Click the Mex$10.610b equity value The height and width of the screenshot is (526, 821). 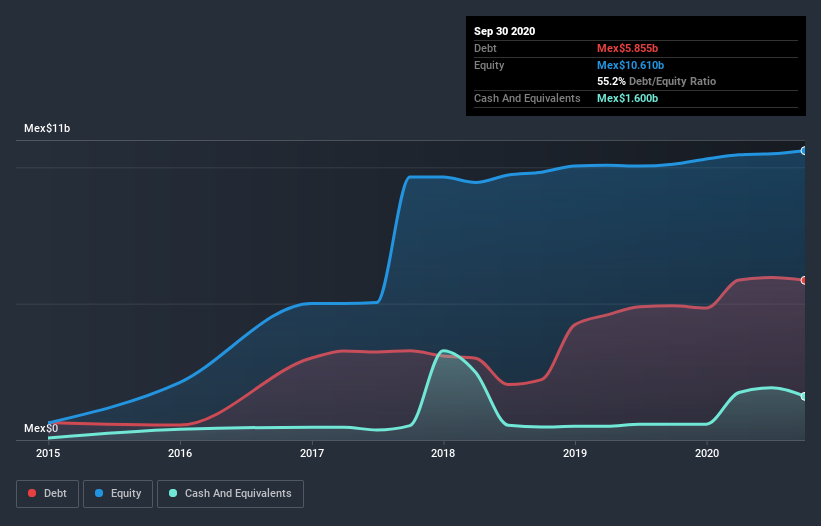(x=630, y=65)
